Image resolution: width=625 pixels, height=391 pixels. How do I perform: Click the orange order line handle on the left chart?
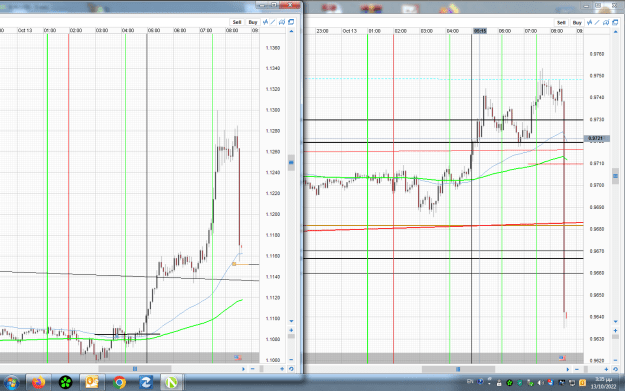(234, 264)
